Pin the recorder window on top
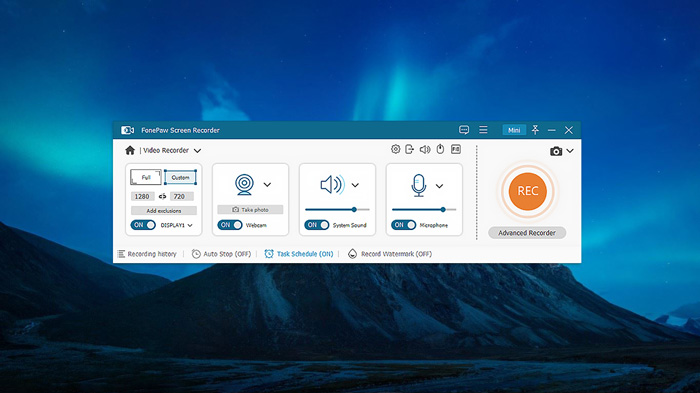The width and height of the screenshot is (700, 393). coord(535,130)
